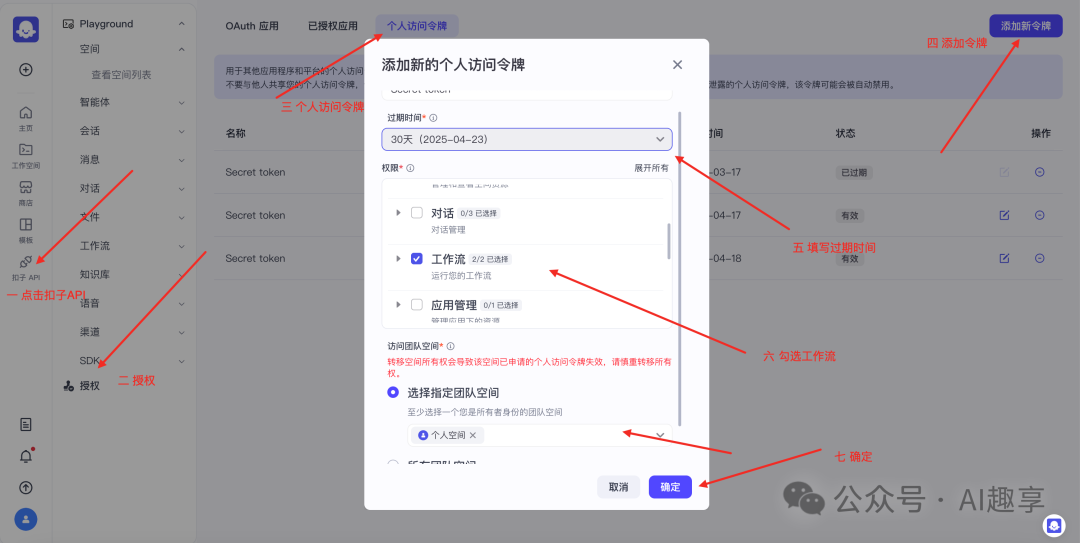Screen dimensions: 1080x543
Task: Delete the token dated 04-17
Action: [x=1039, y=215]
